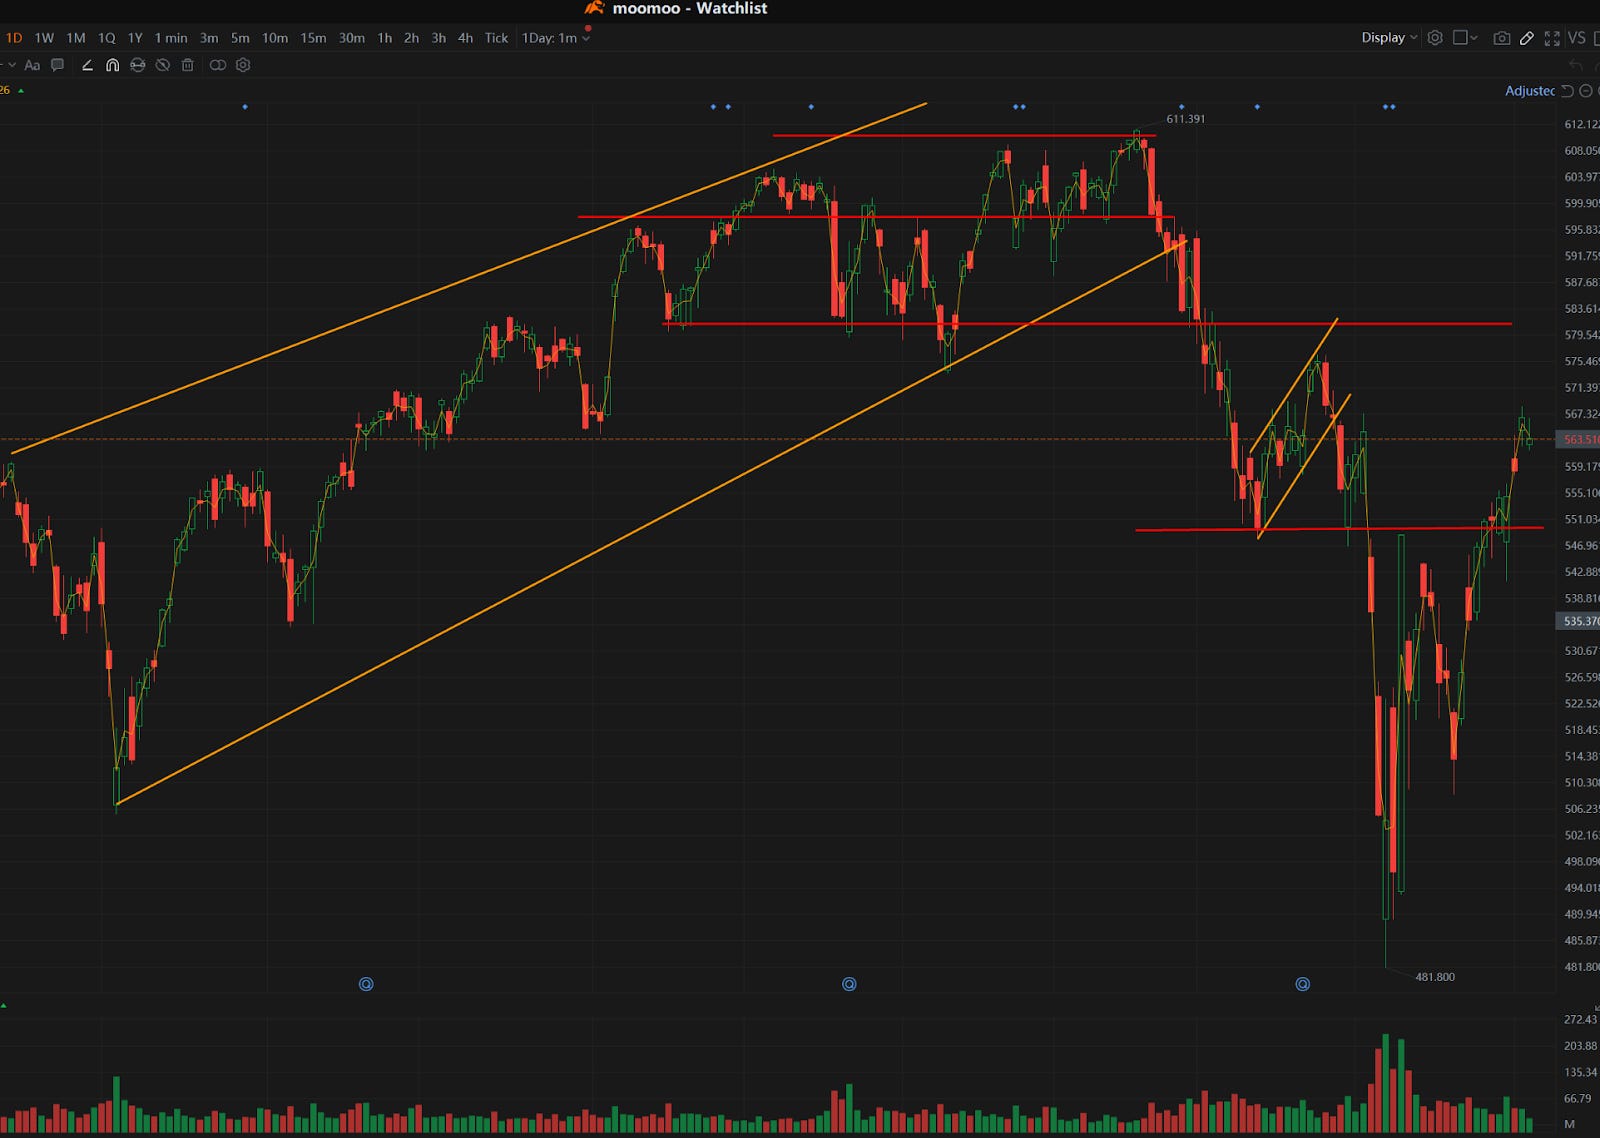The height and width of the screenshot is (1138, 1600).
Task: Reset chart with curved arrow beside Adjusted
Action: pos(1567,91)
